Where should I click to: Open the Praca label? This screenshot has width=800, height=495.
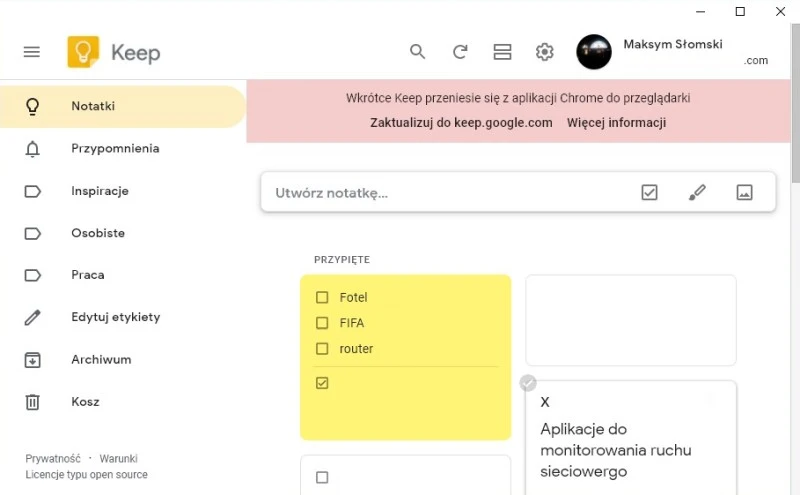tap(122, 275)
